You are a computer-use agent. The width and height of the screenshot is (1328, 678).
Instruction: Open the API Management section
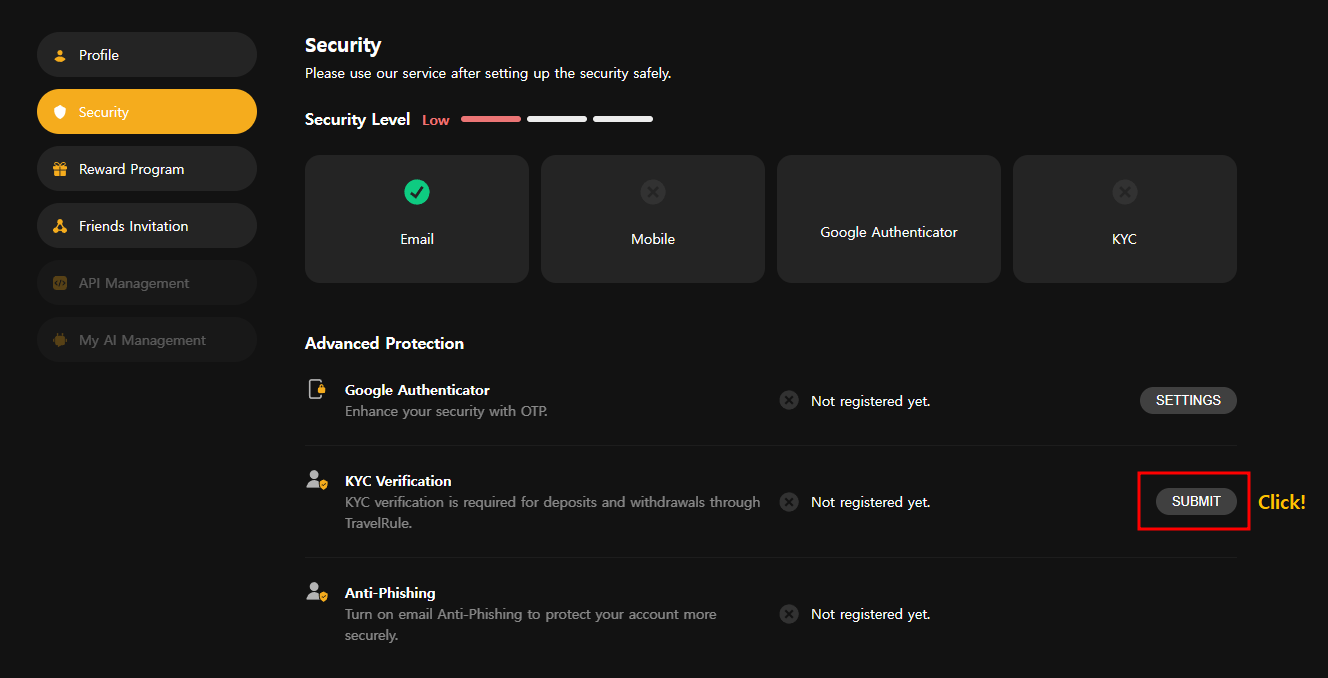pyautogui.click(x=147, y=283)
